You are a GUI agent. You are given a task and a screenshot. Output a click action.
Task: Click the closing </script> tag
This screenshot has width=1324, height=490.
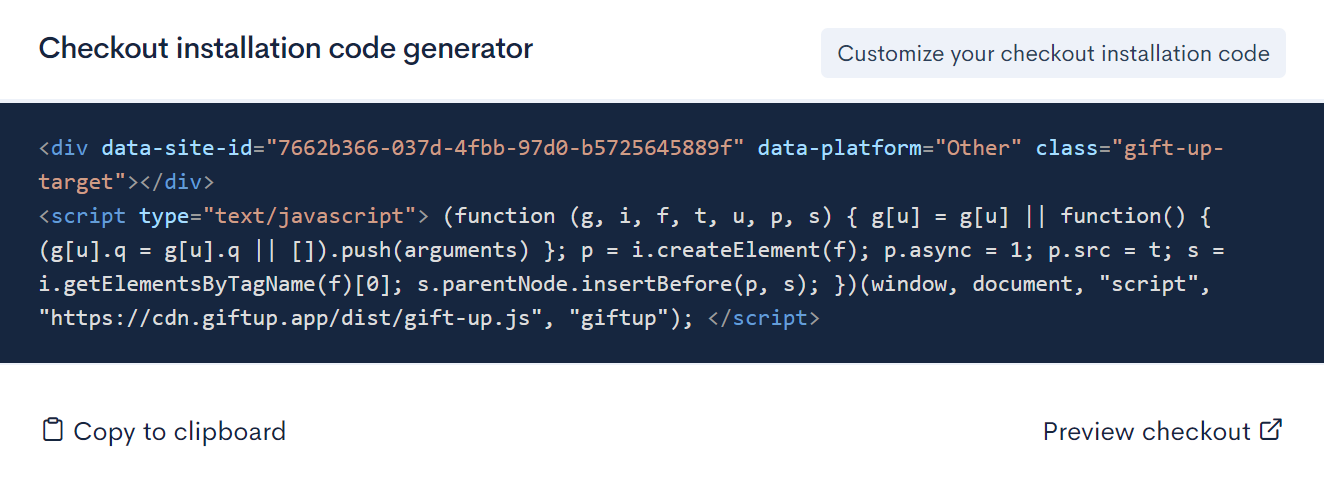click(x=763, y=319)
